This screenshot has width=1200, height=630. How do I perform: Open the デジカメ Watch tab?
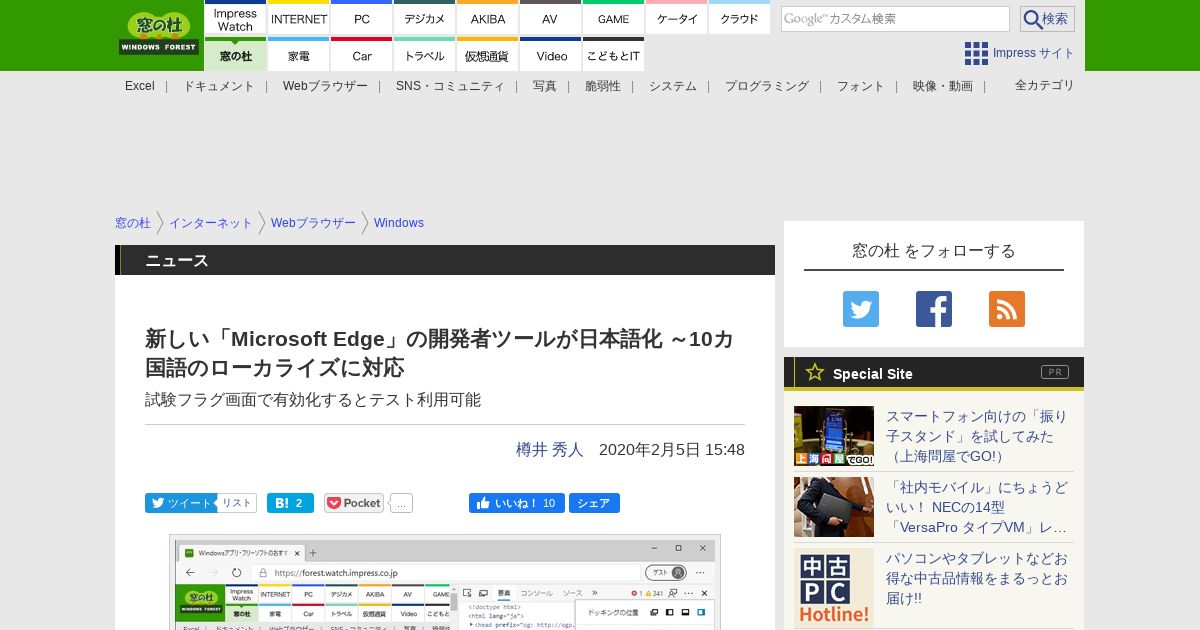coord(425,19)
